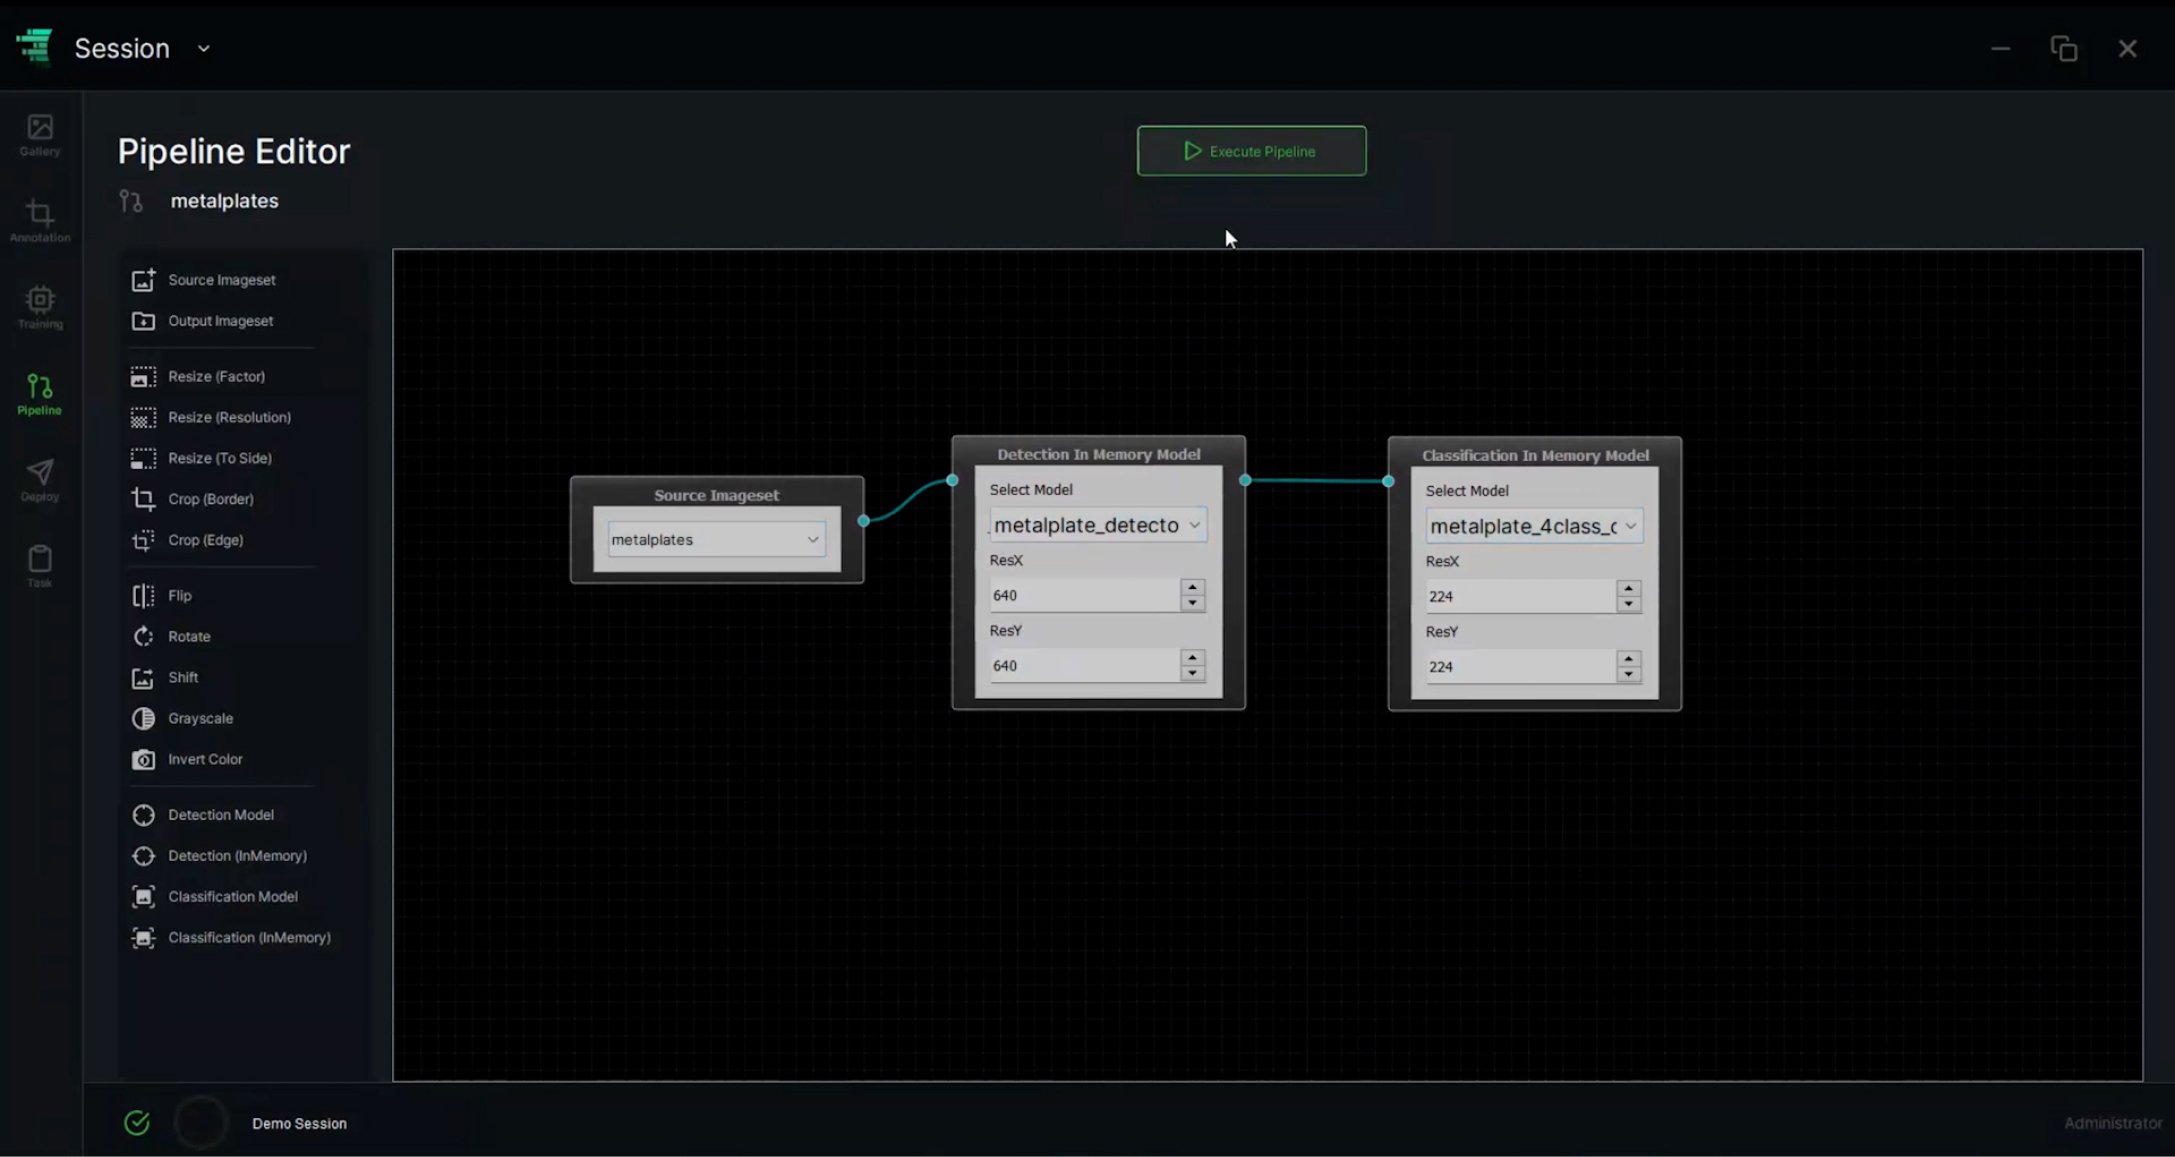This screenshot has width=2175, height=1157.
Task: Click the green session status check icon
Action: 137,1123
